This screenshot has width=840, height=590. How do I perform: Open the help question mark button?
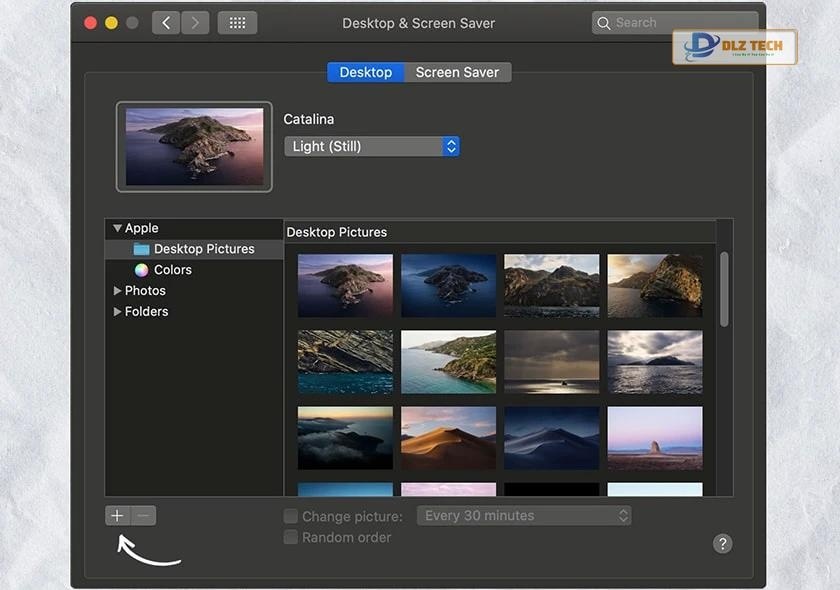[x=722, y=544]
